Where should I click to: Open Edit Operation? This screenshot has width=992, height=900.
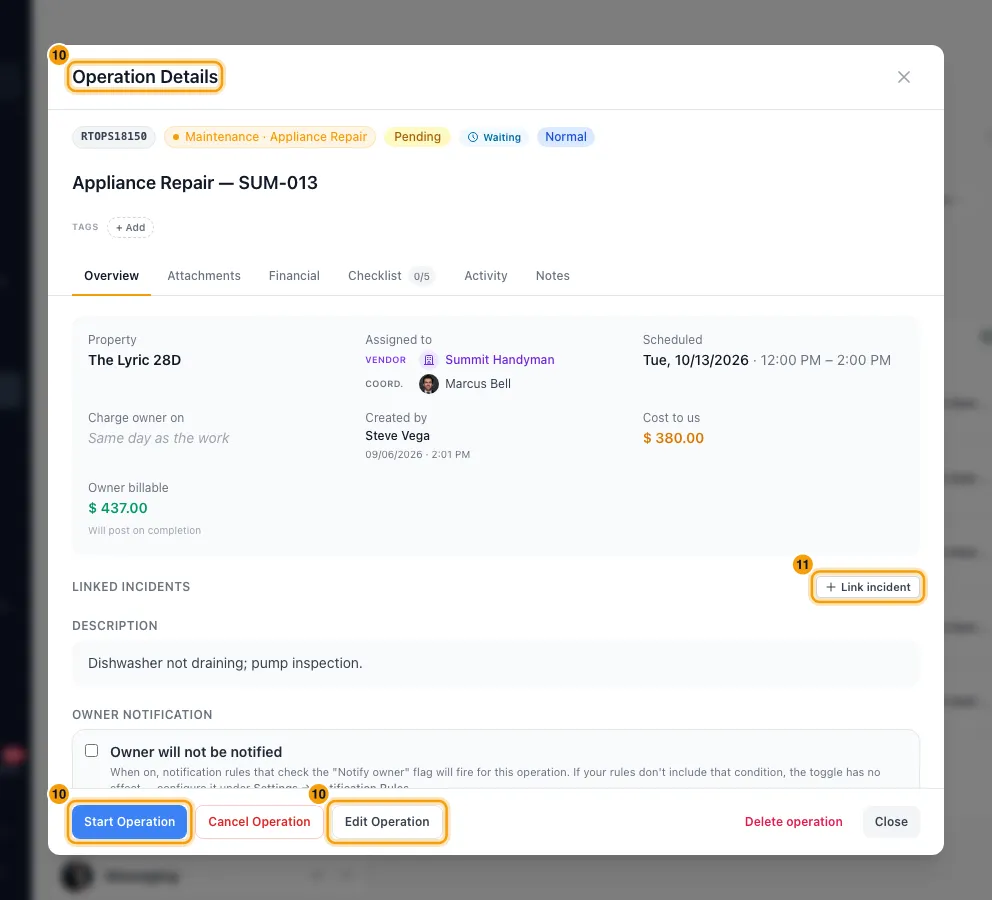pyautogui.click(x=387, y=822)
